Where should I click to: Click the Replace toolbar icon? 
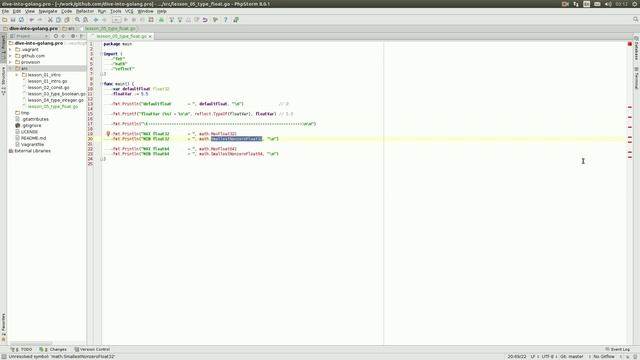pos(85,20)
